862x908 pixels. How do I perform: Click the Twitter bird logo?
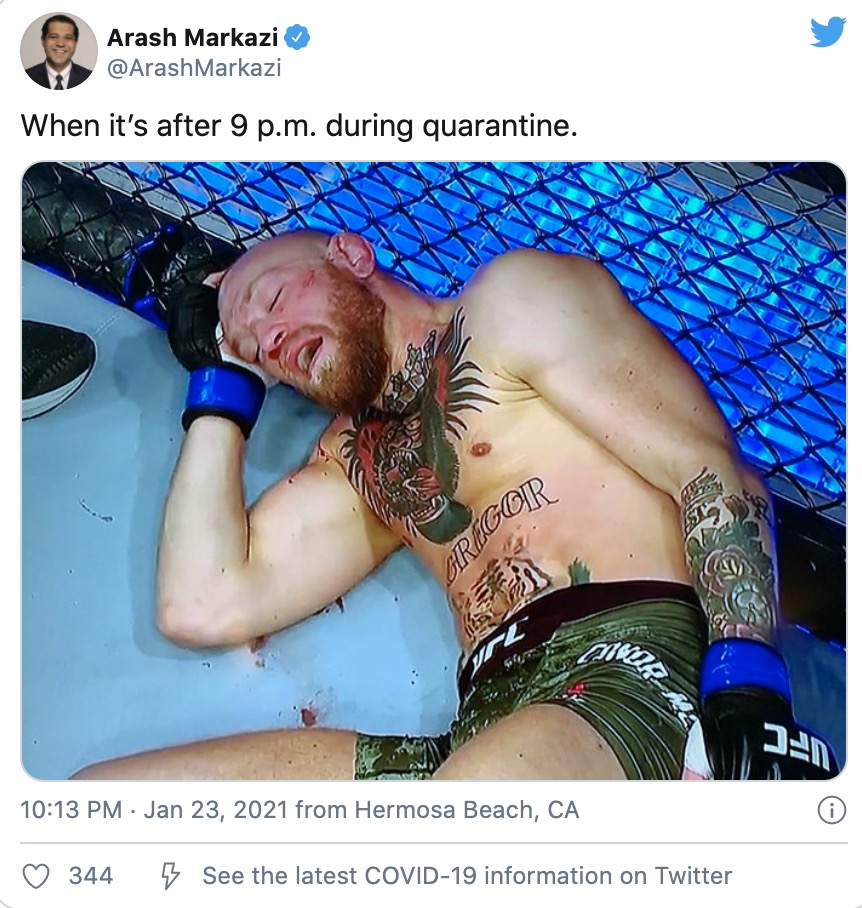point(828,33)
